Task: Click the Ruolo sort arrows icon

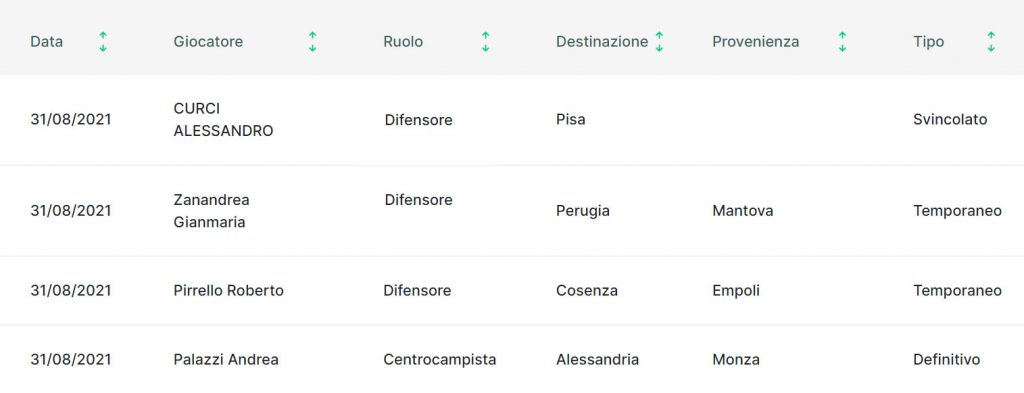Action: [x=485, y=42]
